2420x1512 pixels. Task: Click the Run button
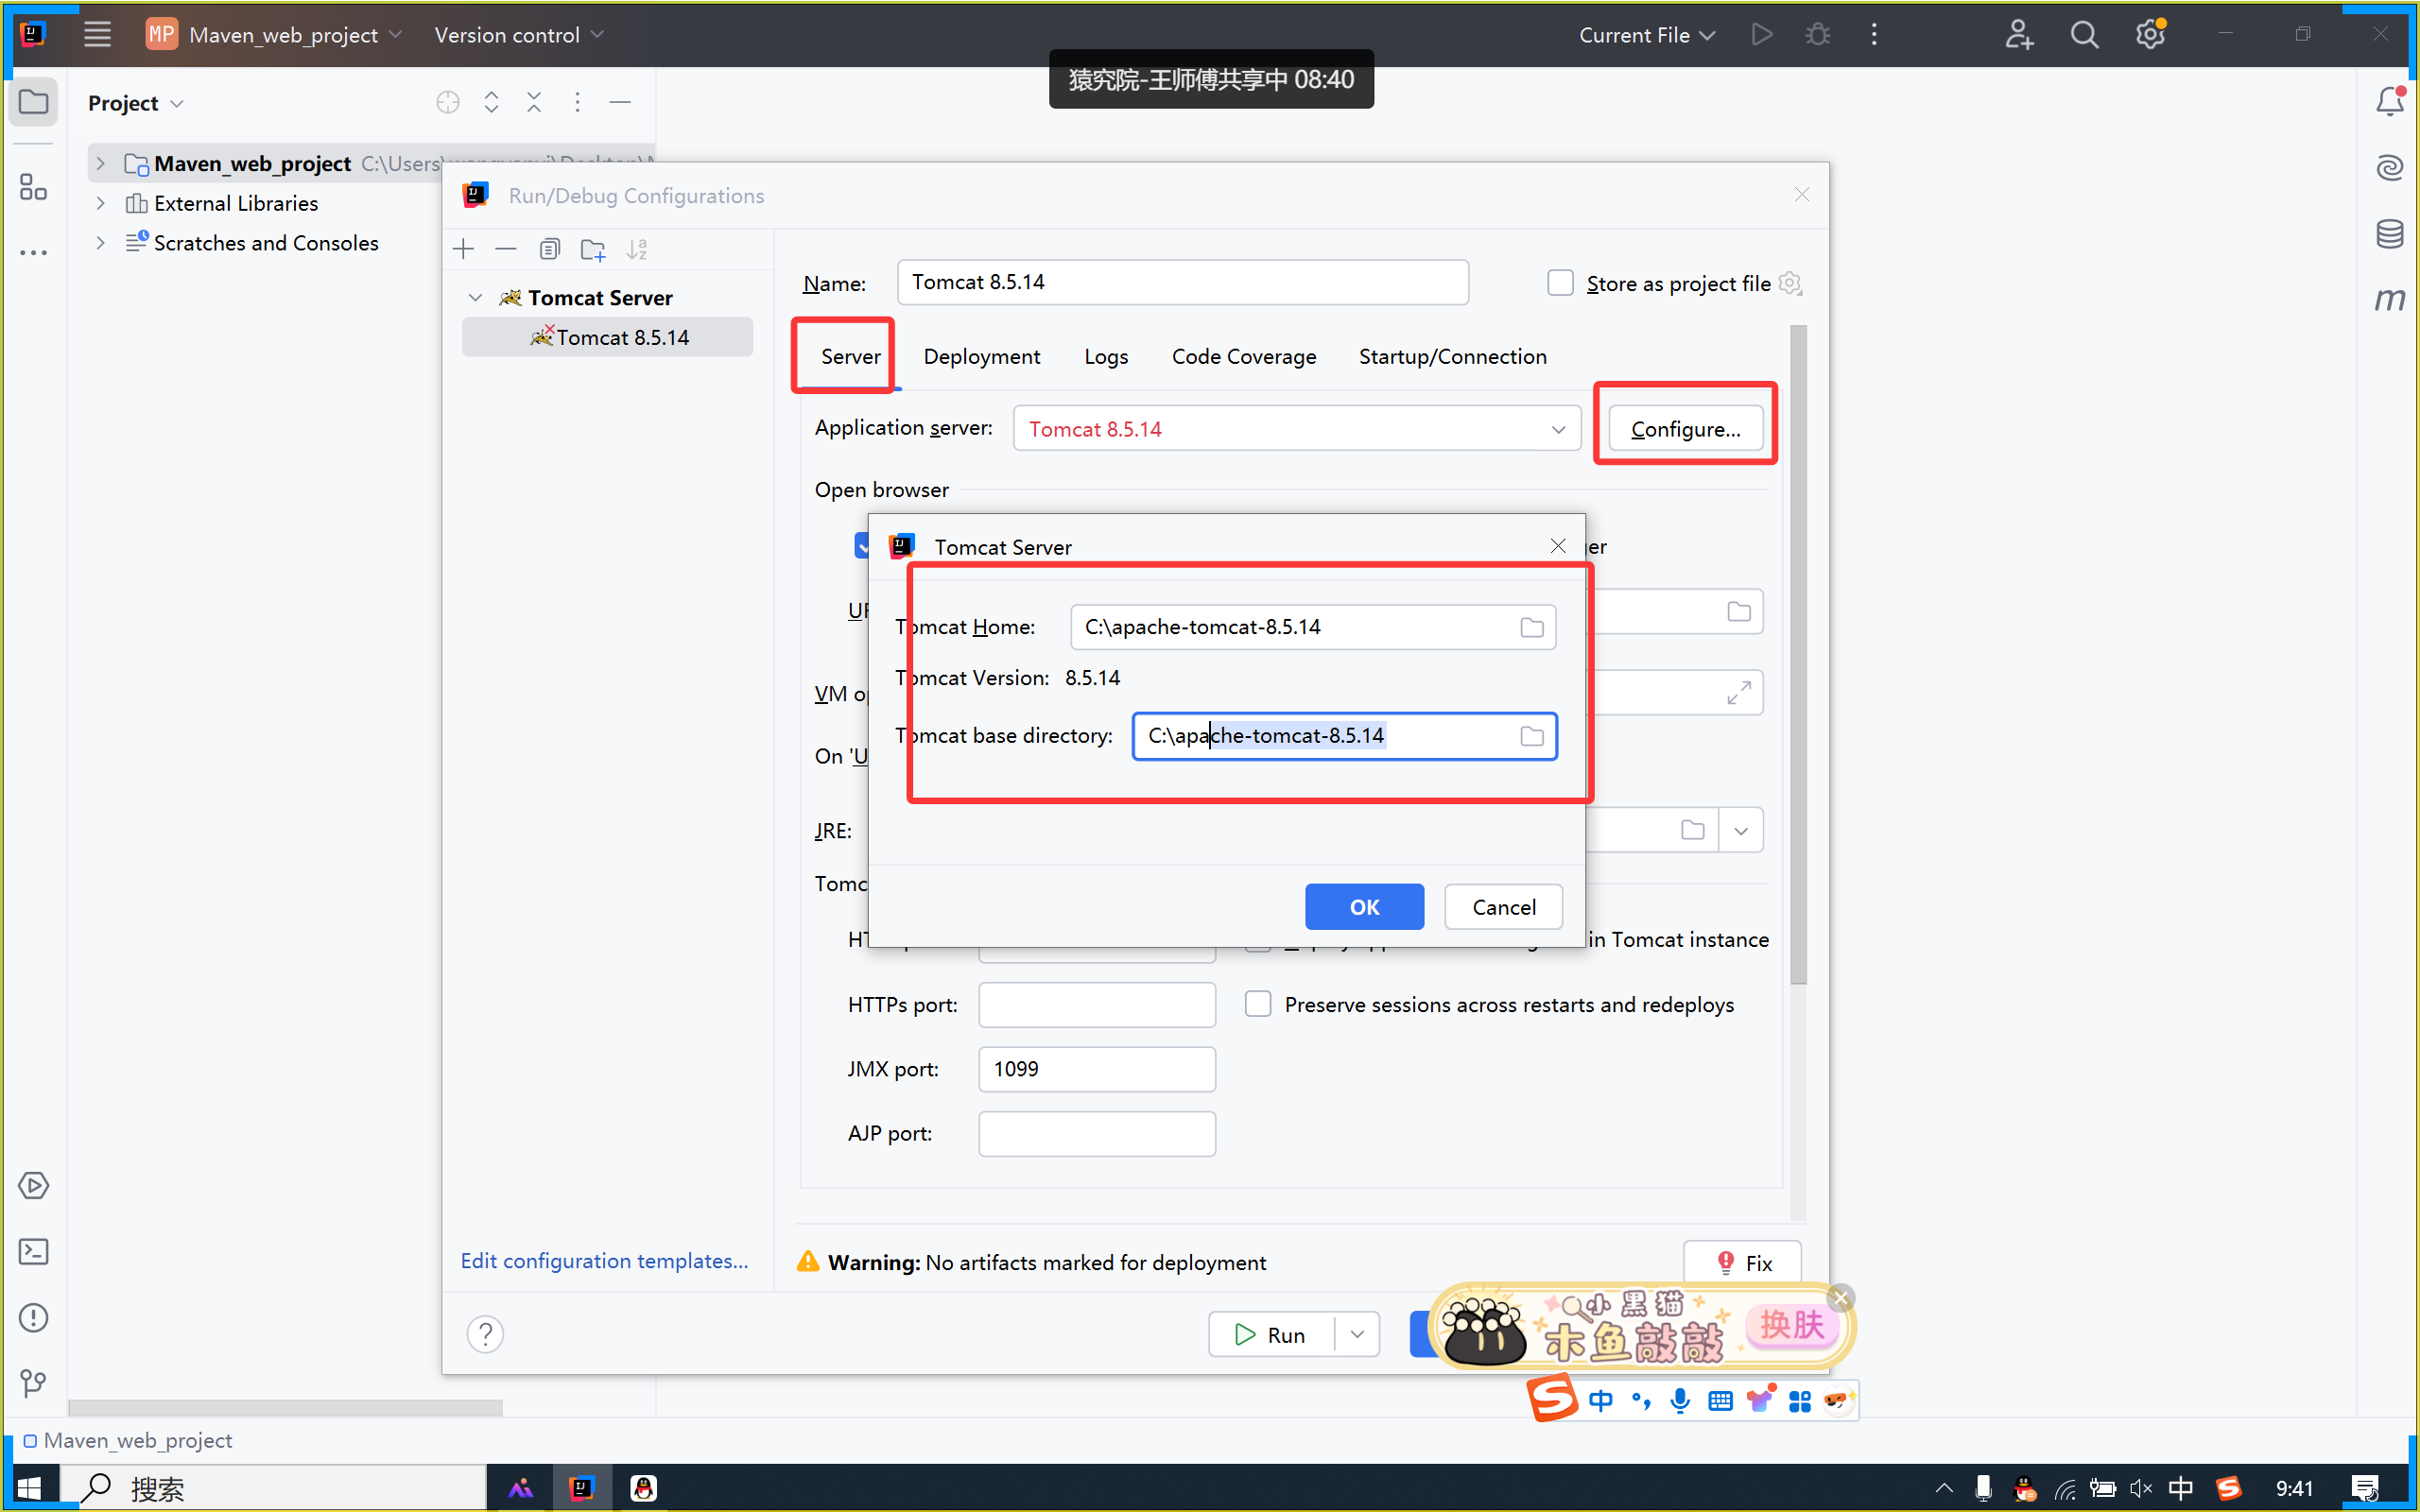click(1271, 1335)
